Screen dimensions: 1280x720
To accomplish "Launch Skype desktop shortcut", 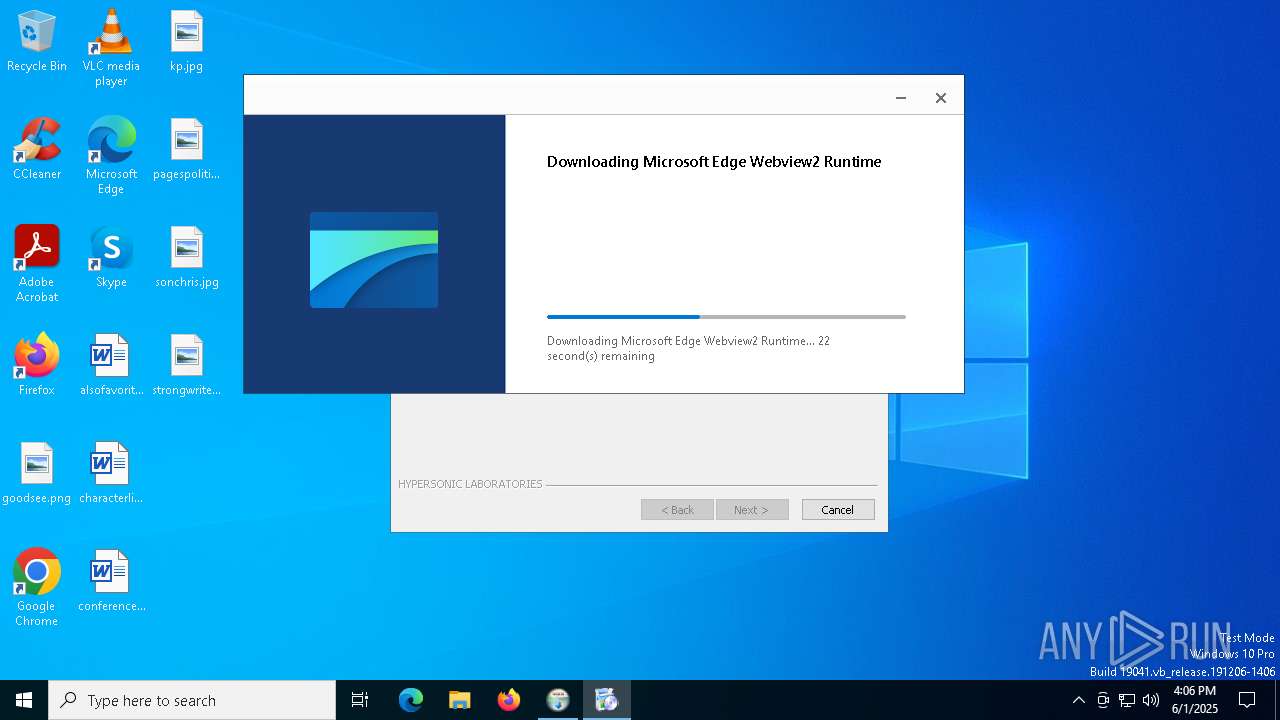I will point(111,258).
